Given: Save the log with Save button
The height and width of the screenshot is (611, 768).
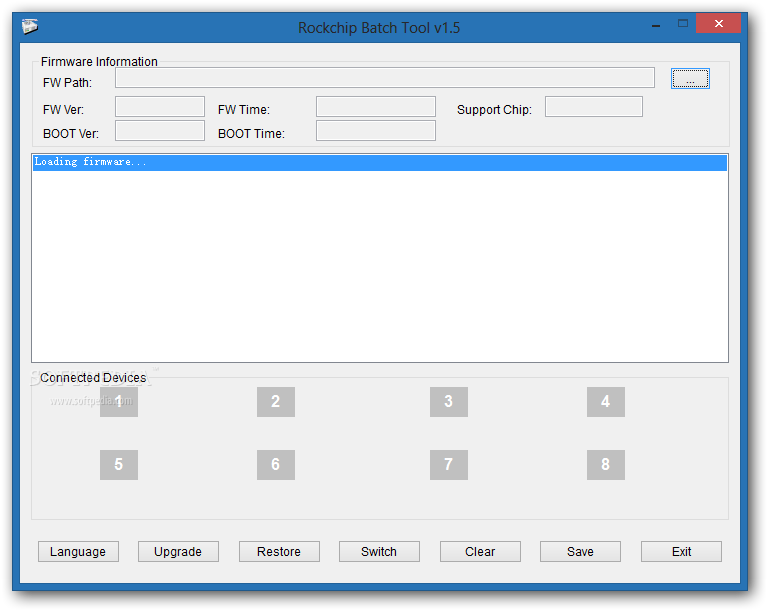Looking at the screenshot, I should (x=580, y=552).
